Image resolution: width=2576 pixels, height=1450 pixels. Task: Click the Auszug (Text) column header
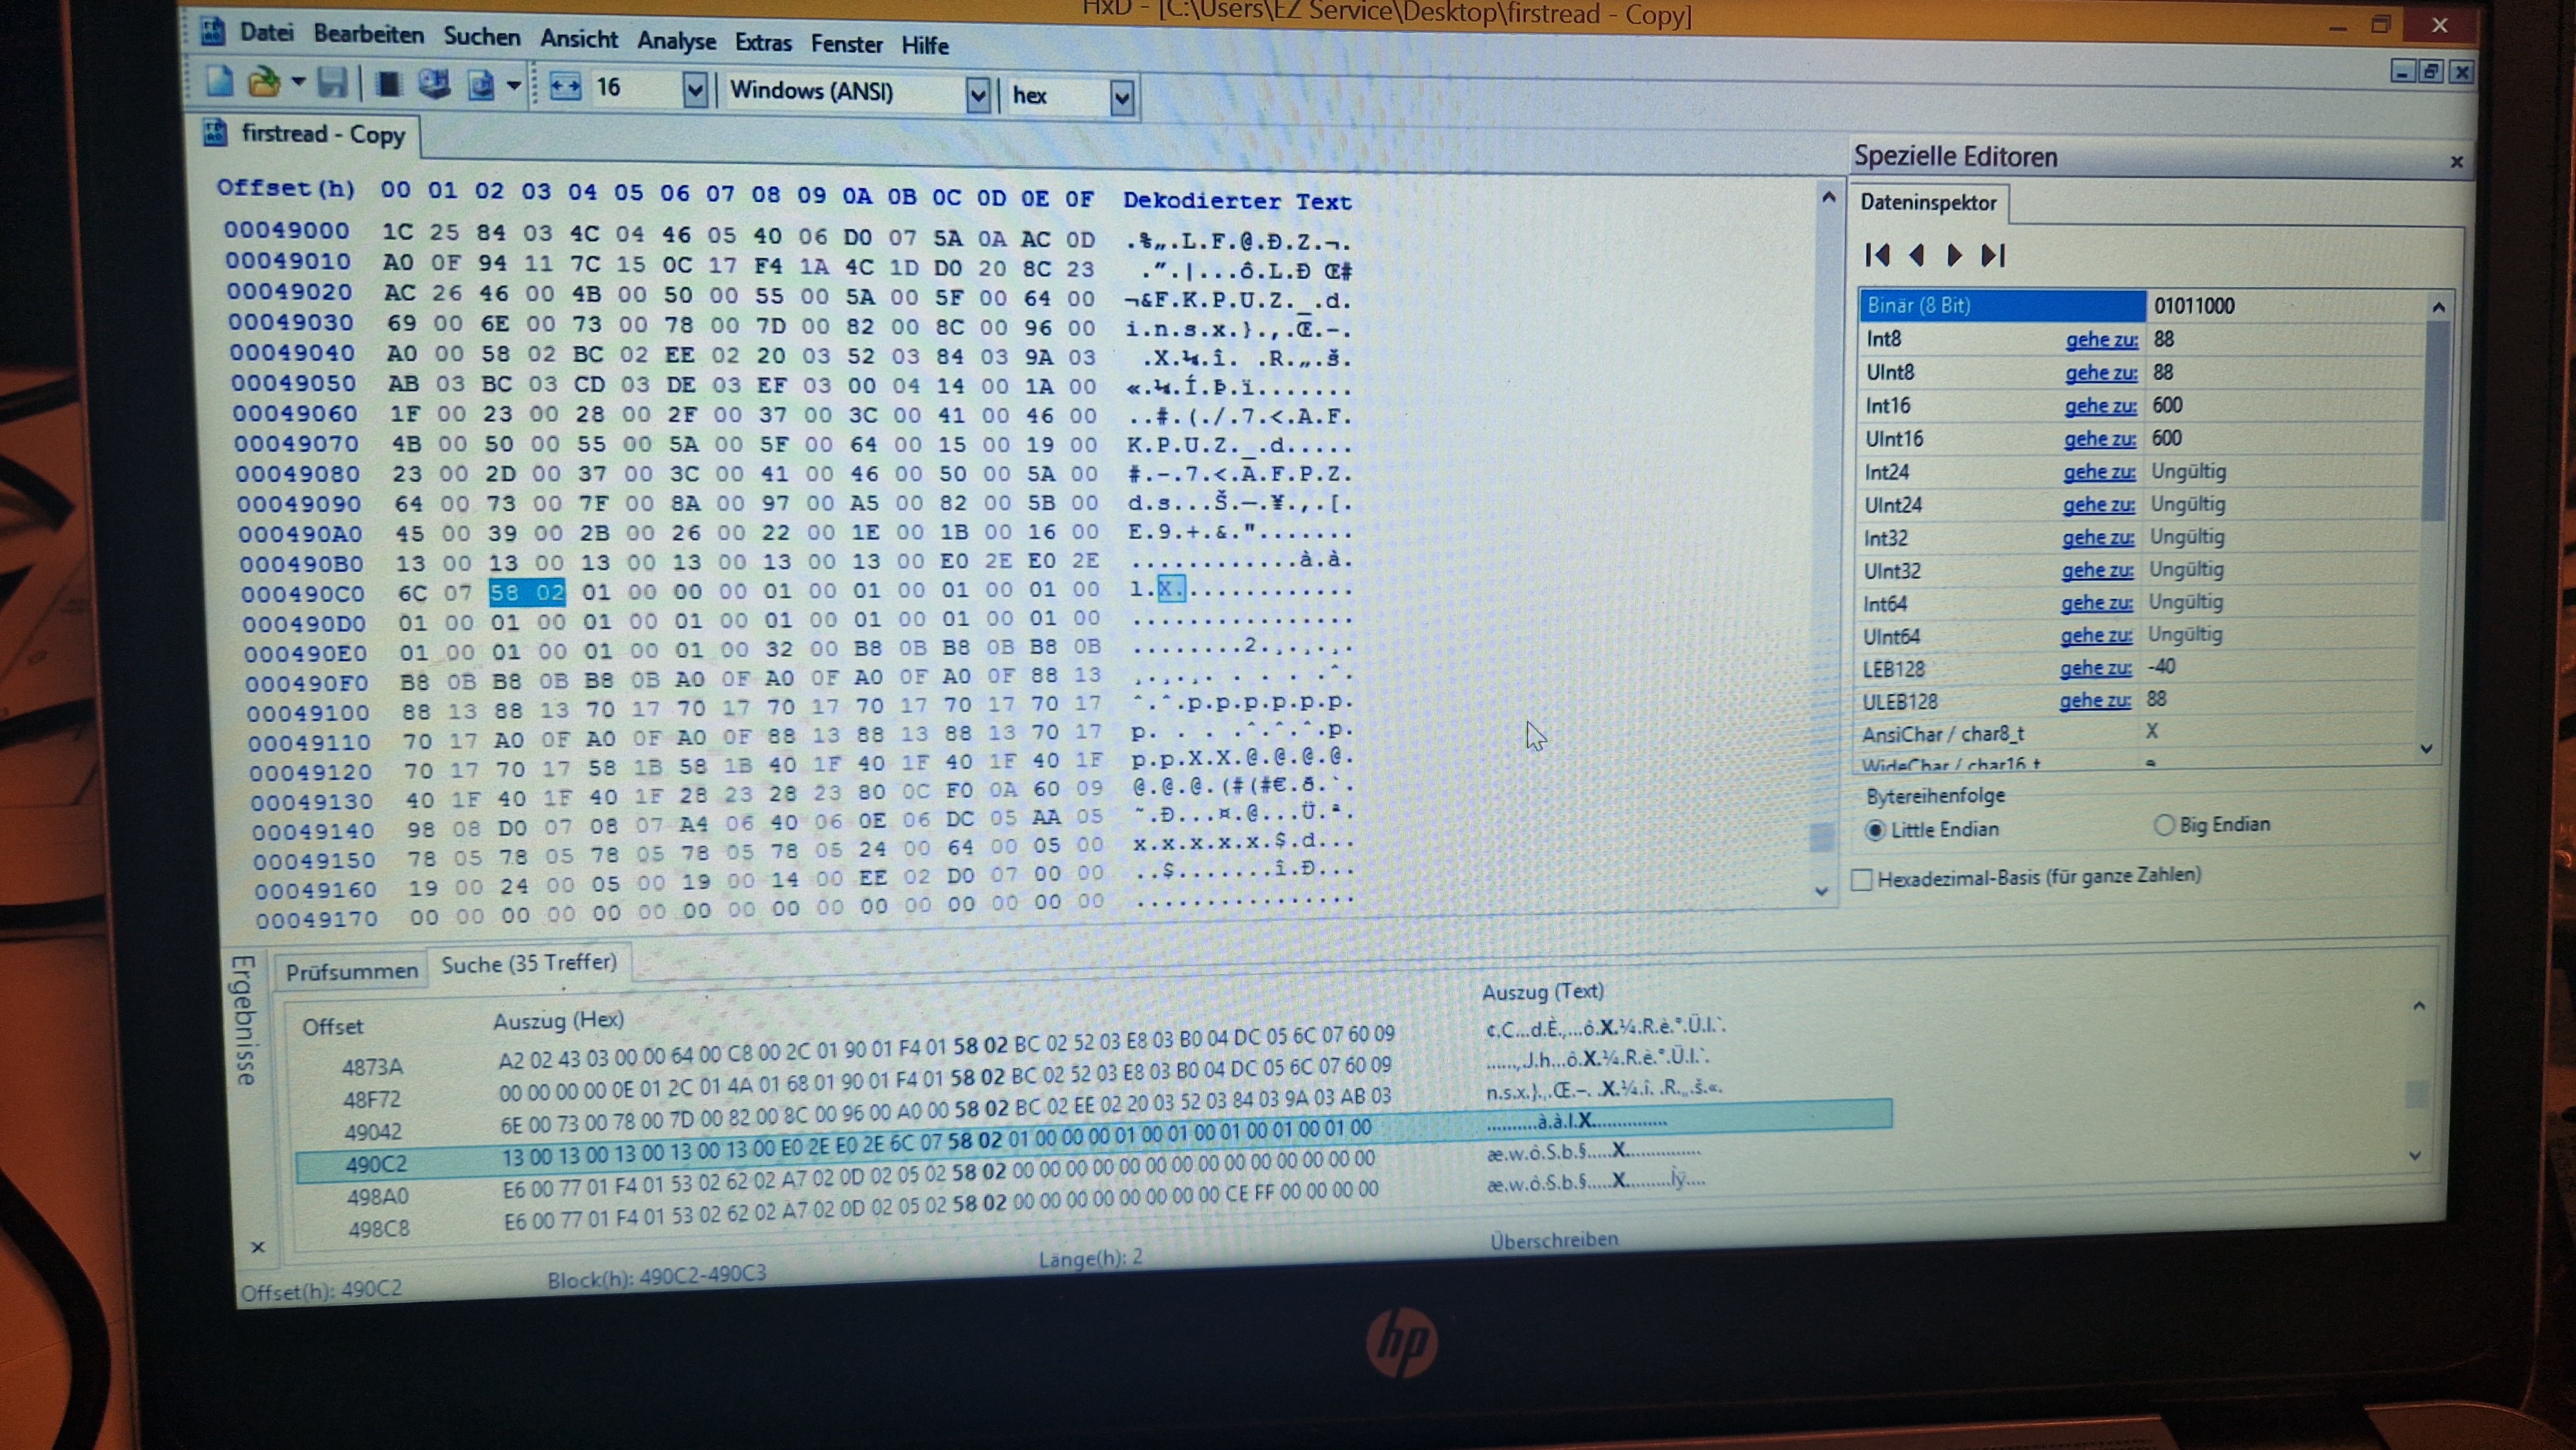pyautogui.click(x=1542, y=992)
